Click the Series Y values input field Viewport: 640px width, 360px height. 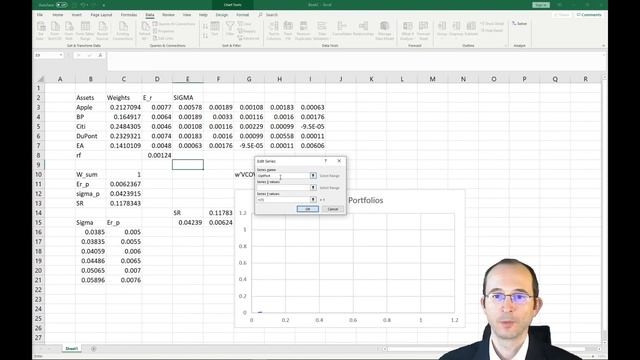pyautogui.click(x=283, y=200)
